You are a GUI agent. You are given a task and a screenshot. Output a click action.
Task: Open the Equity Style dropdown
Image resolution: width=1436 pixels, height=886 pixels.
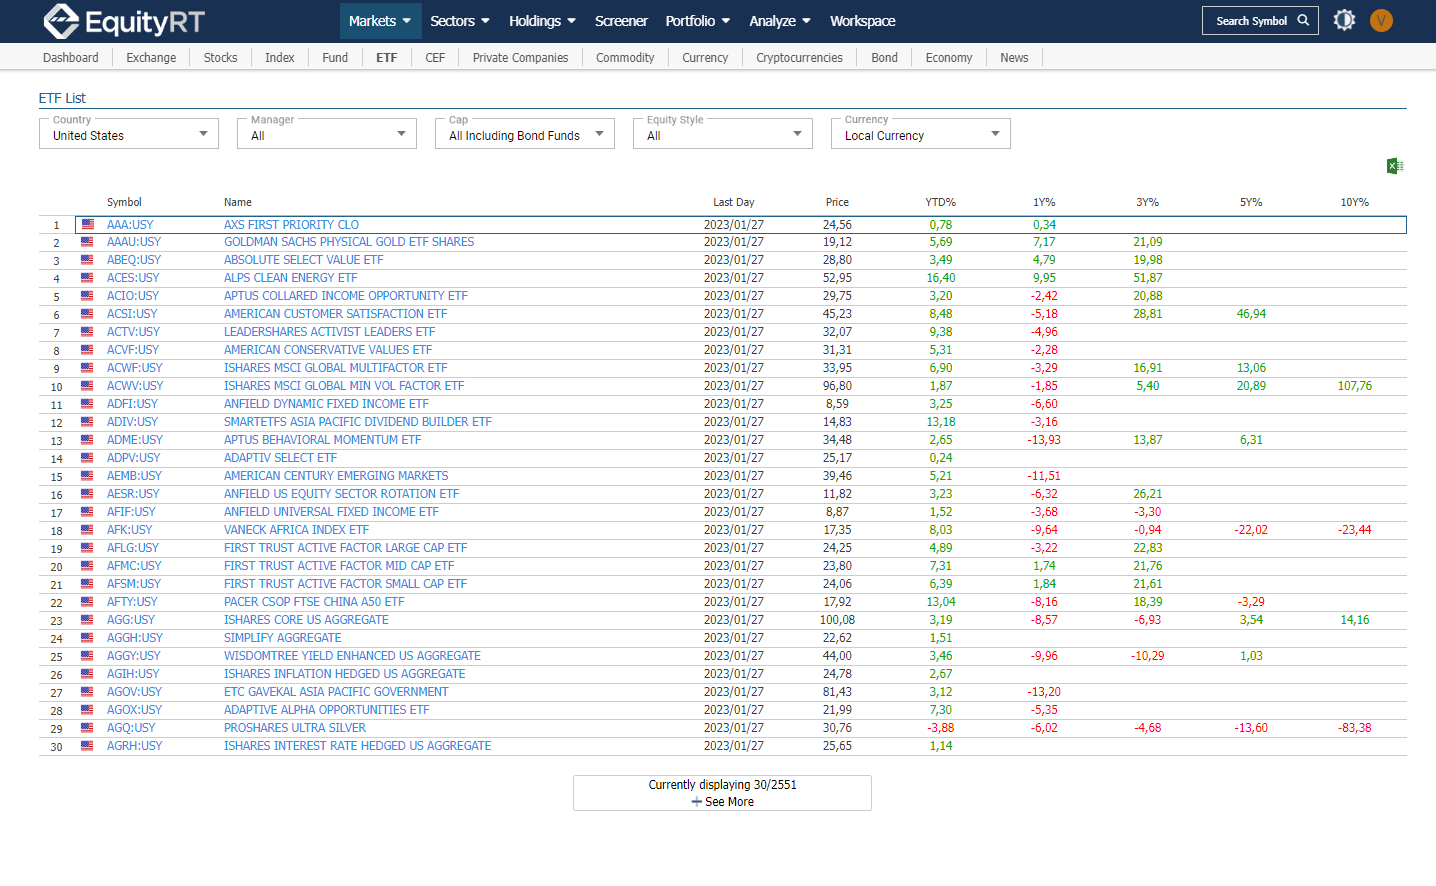tap(723, 134)
